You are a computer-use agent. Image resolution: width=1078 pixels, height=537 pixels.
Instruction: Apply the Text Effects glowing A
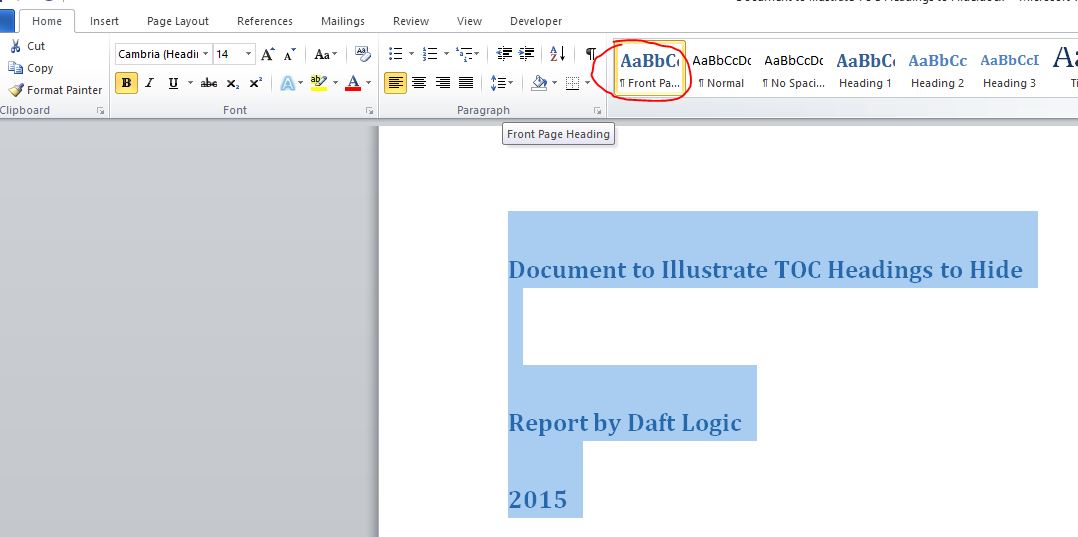pos(287,83)
